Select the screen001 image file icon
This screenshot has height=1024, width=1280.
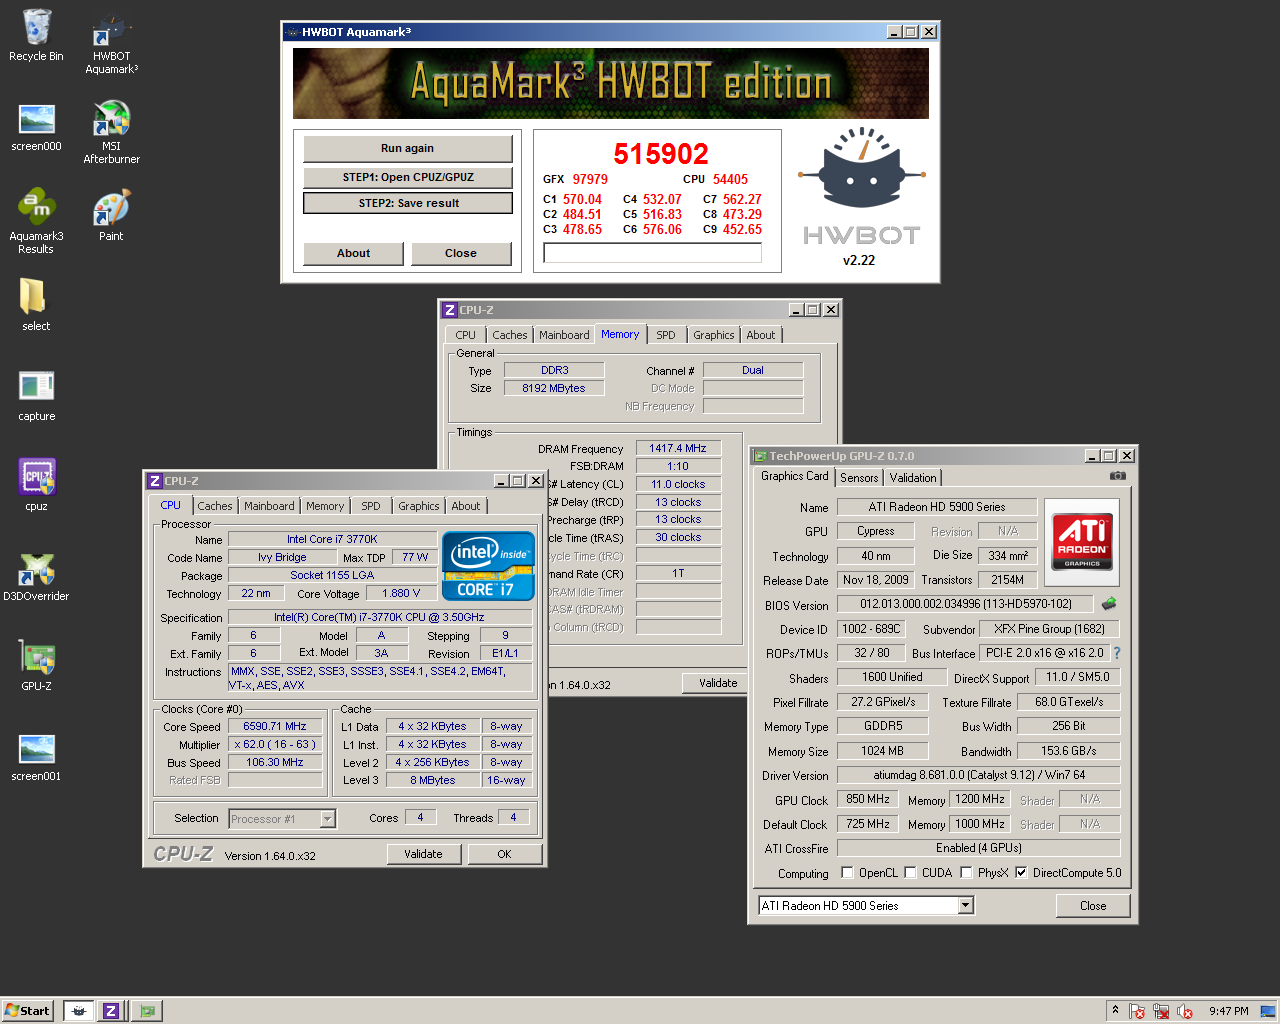click(x=36, y=757)
